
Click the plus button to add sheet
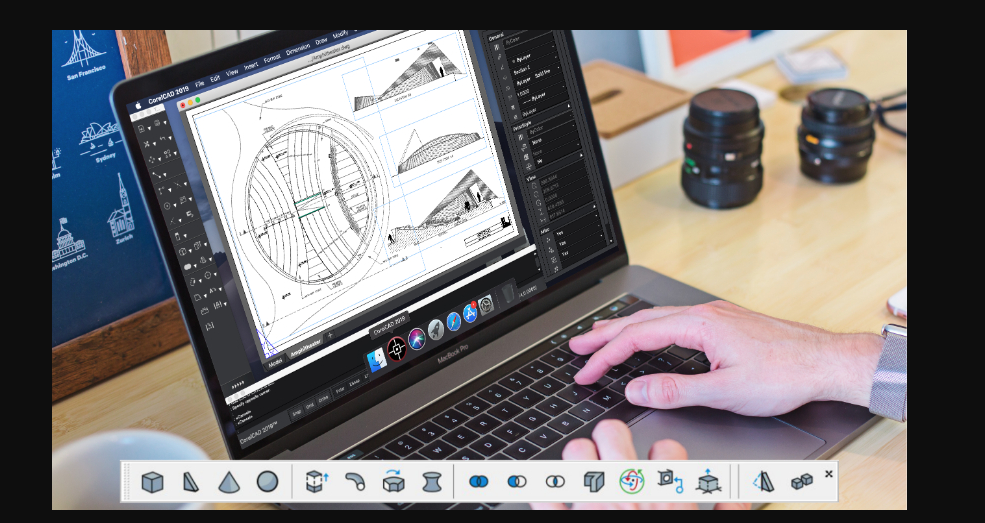pos(331,336)
